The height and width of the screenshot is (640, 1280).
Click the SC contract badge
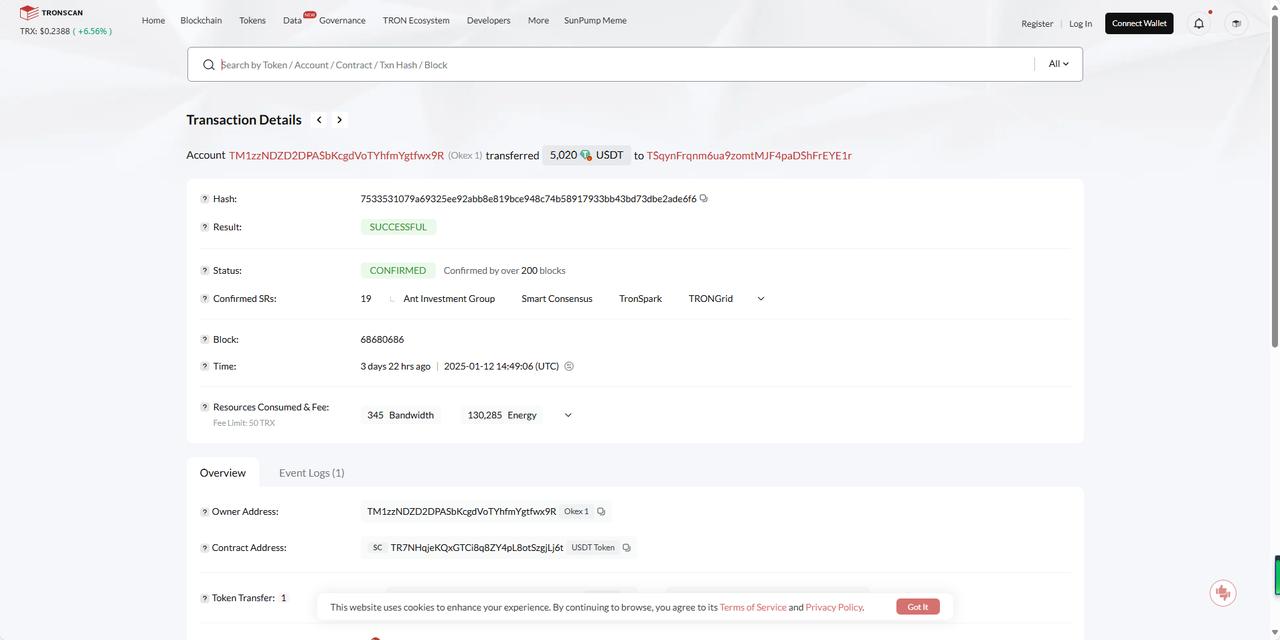pyautogui.click(x=377, y=547)
